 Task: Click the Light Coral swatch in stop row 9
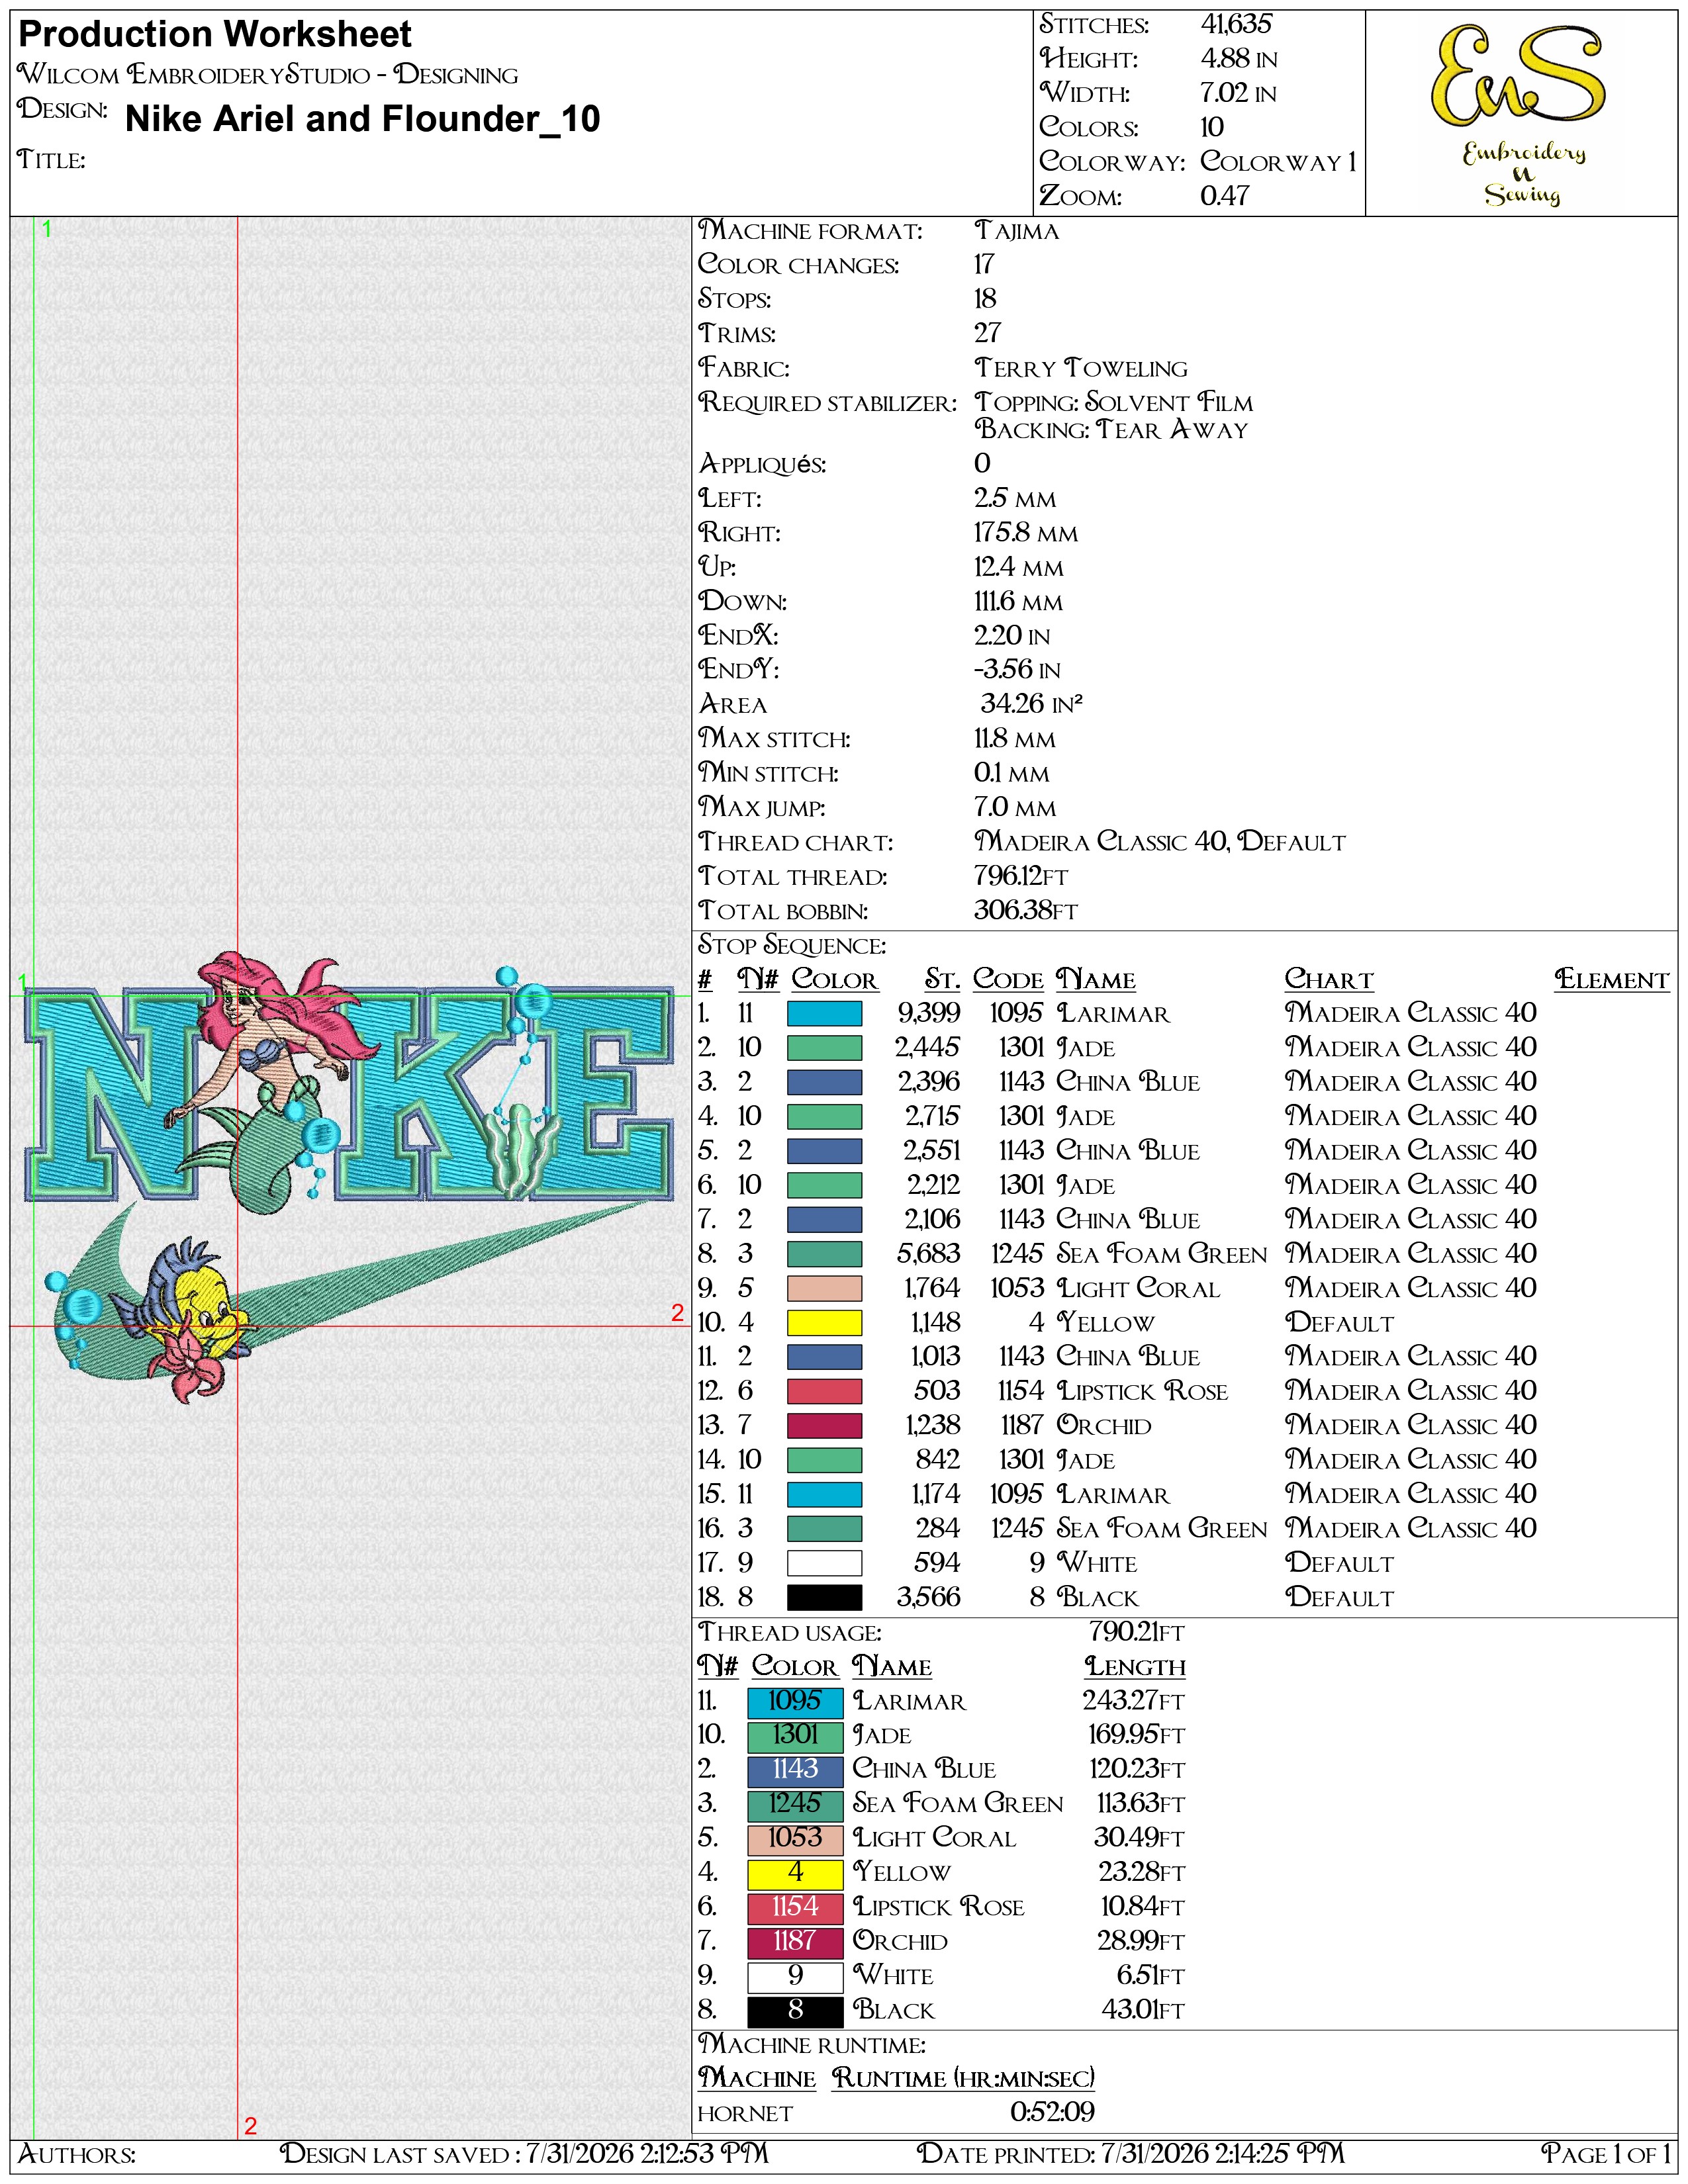(824, 1288)
